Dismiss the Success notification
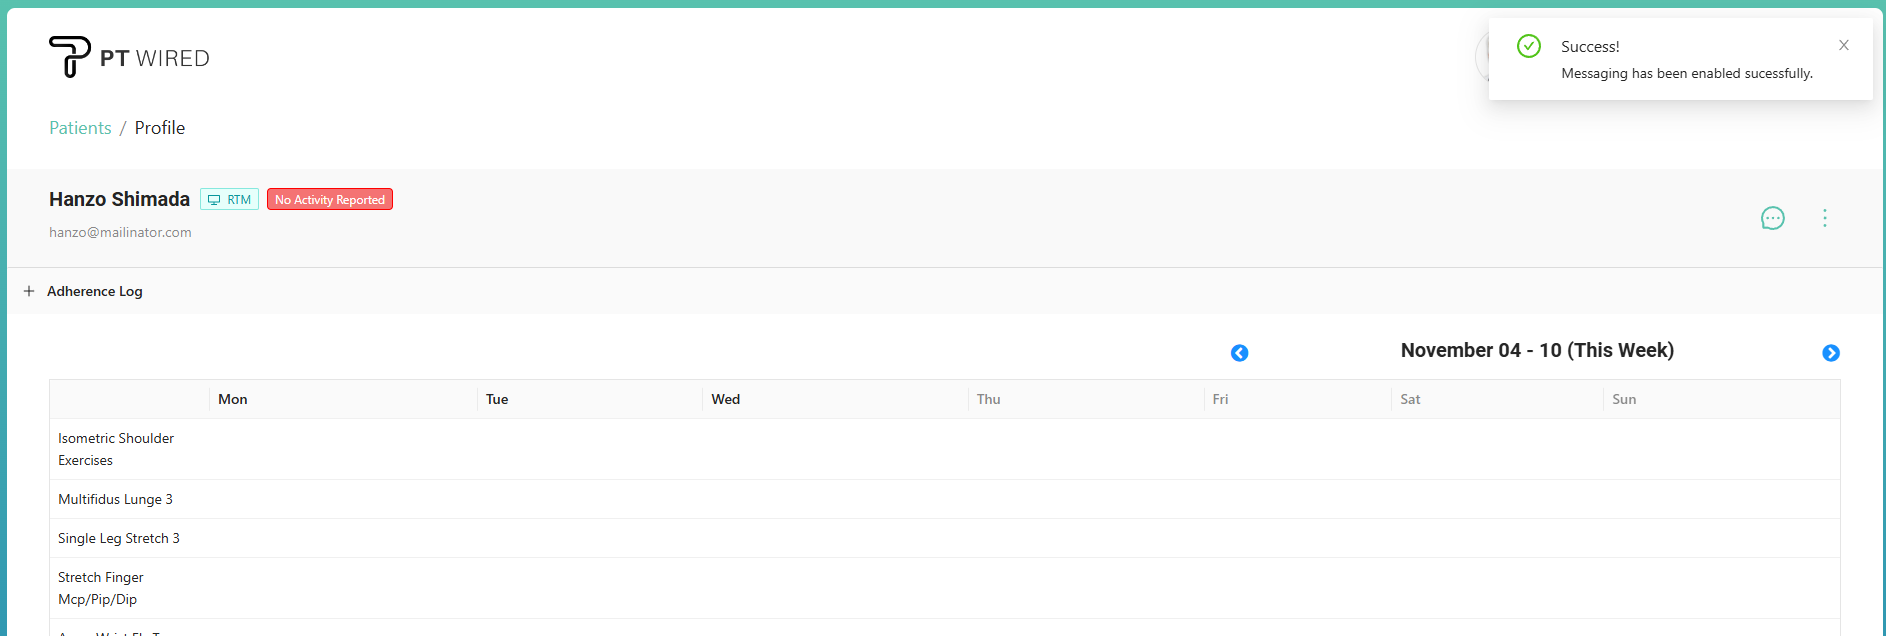1886x636 pixels. (x=1843, y=45)
